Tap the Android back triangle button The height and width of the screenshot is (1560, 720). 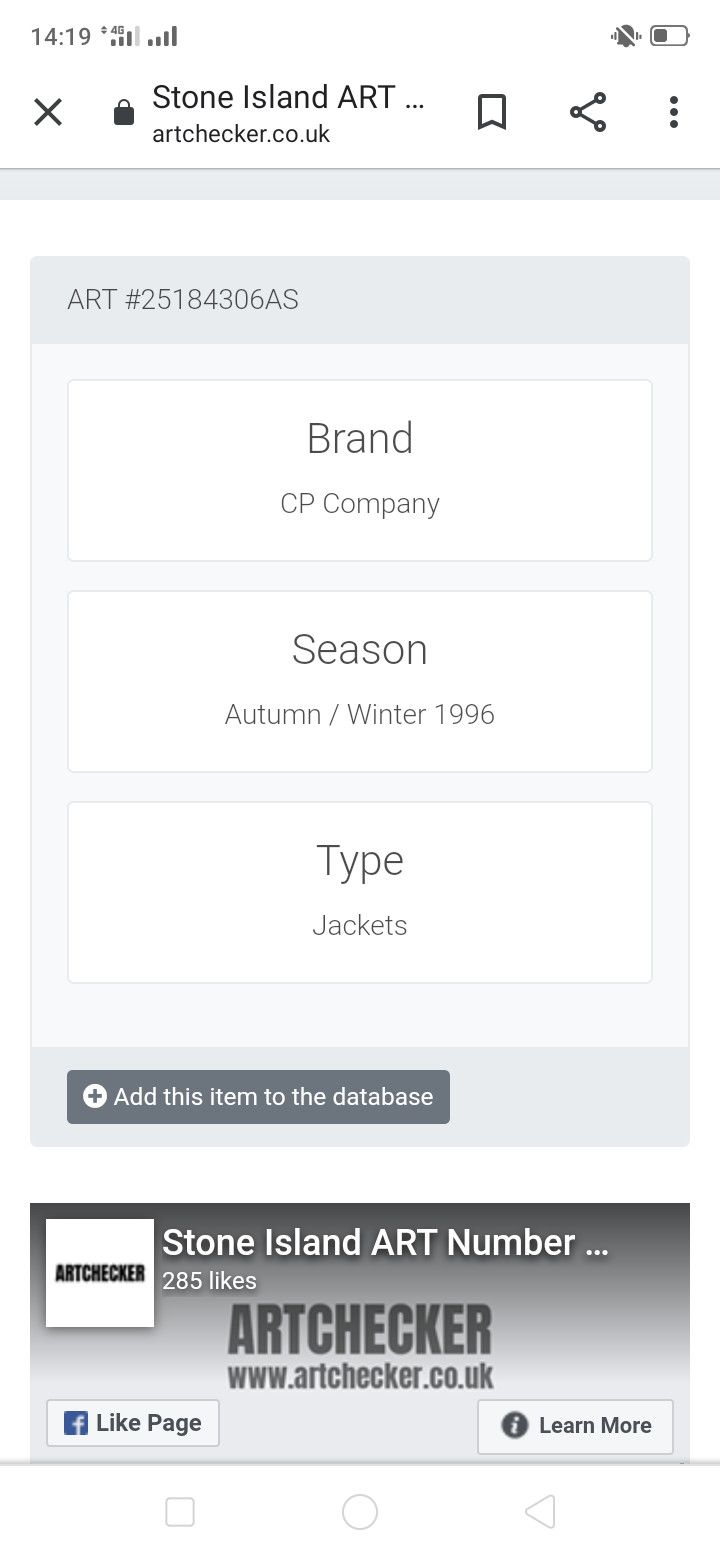point(540,1512)
